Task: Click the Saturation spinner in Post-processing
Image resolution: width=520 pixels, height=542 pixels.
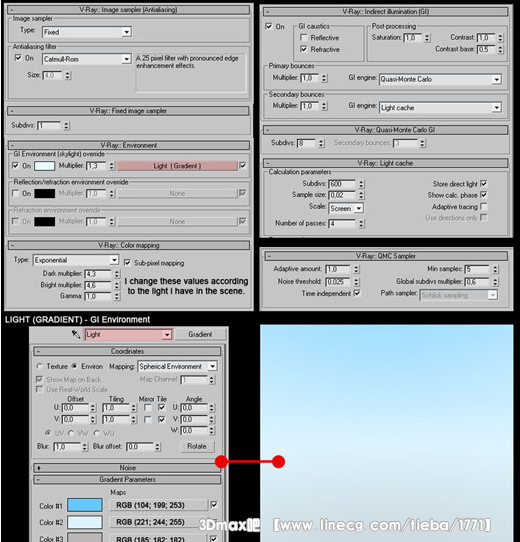Action: click(427, 38)
